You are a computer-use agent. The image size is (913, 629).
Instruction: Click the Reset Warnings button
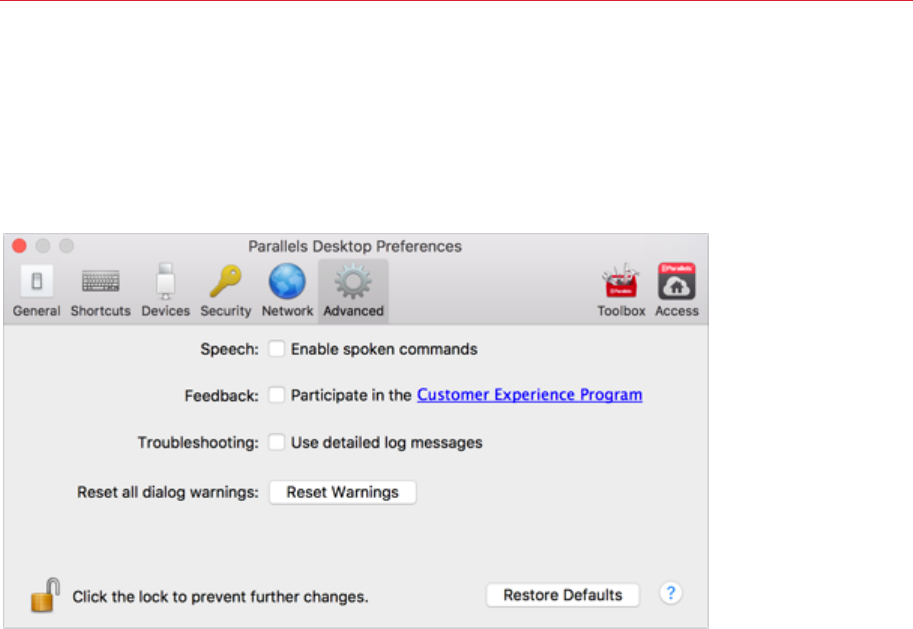click(x=342, y=492)
